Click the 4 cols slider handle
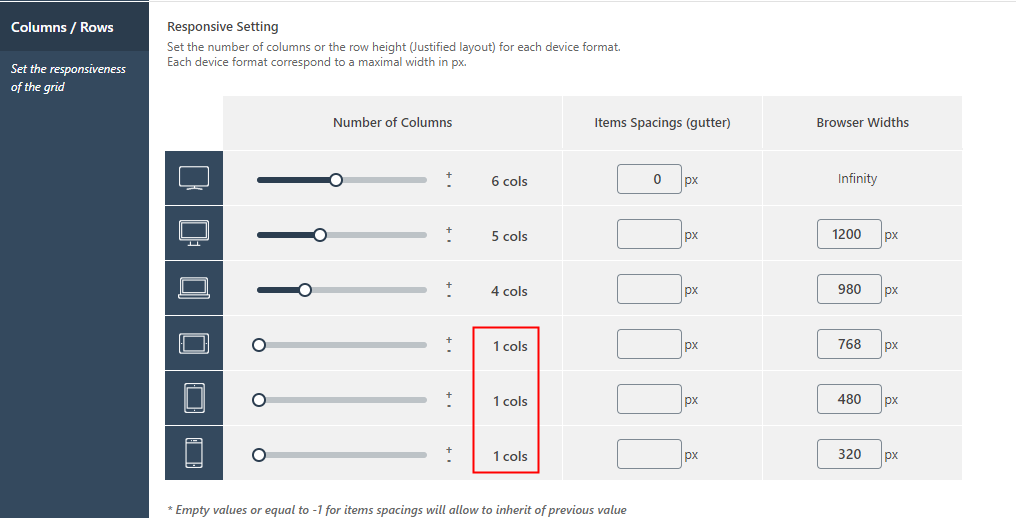The height and width of the screenshot is (518, 1016). coord(305,290)
